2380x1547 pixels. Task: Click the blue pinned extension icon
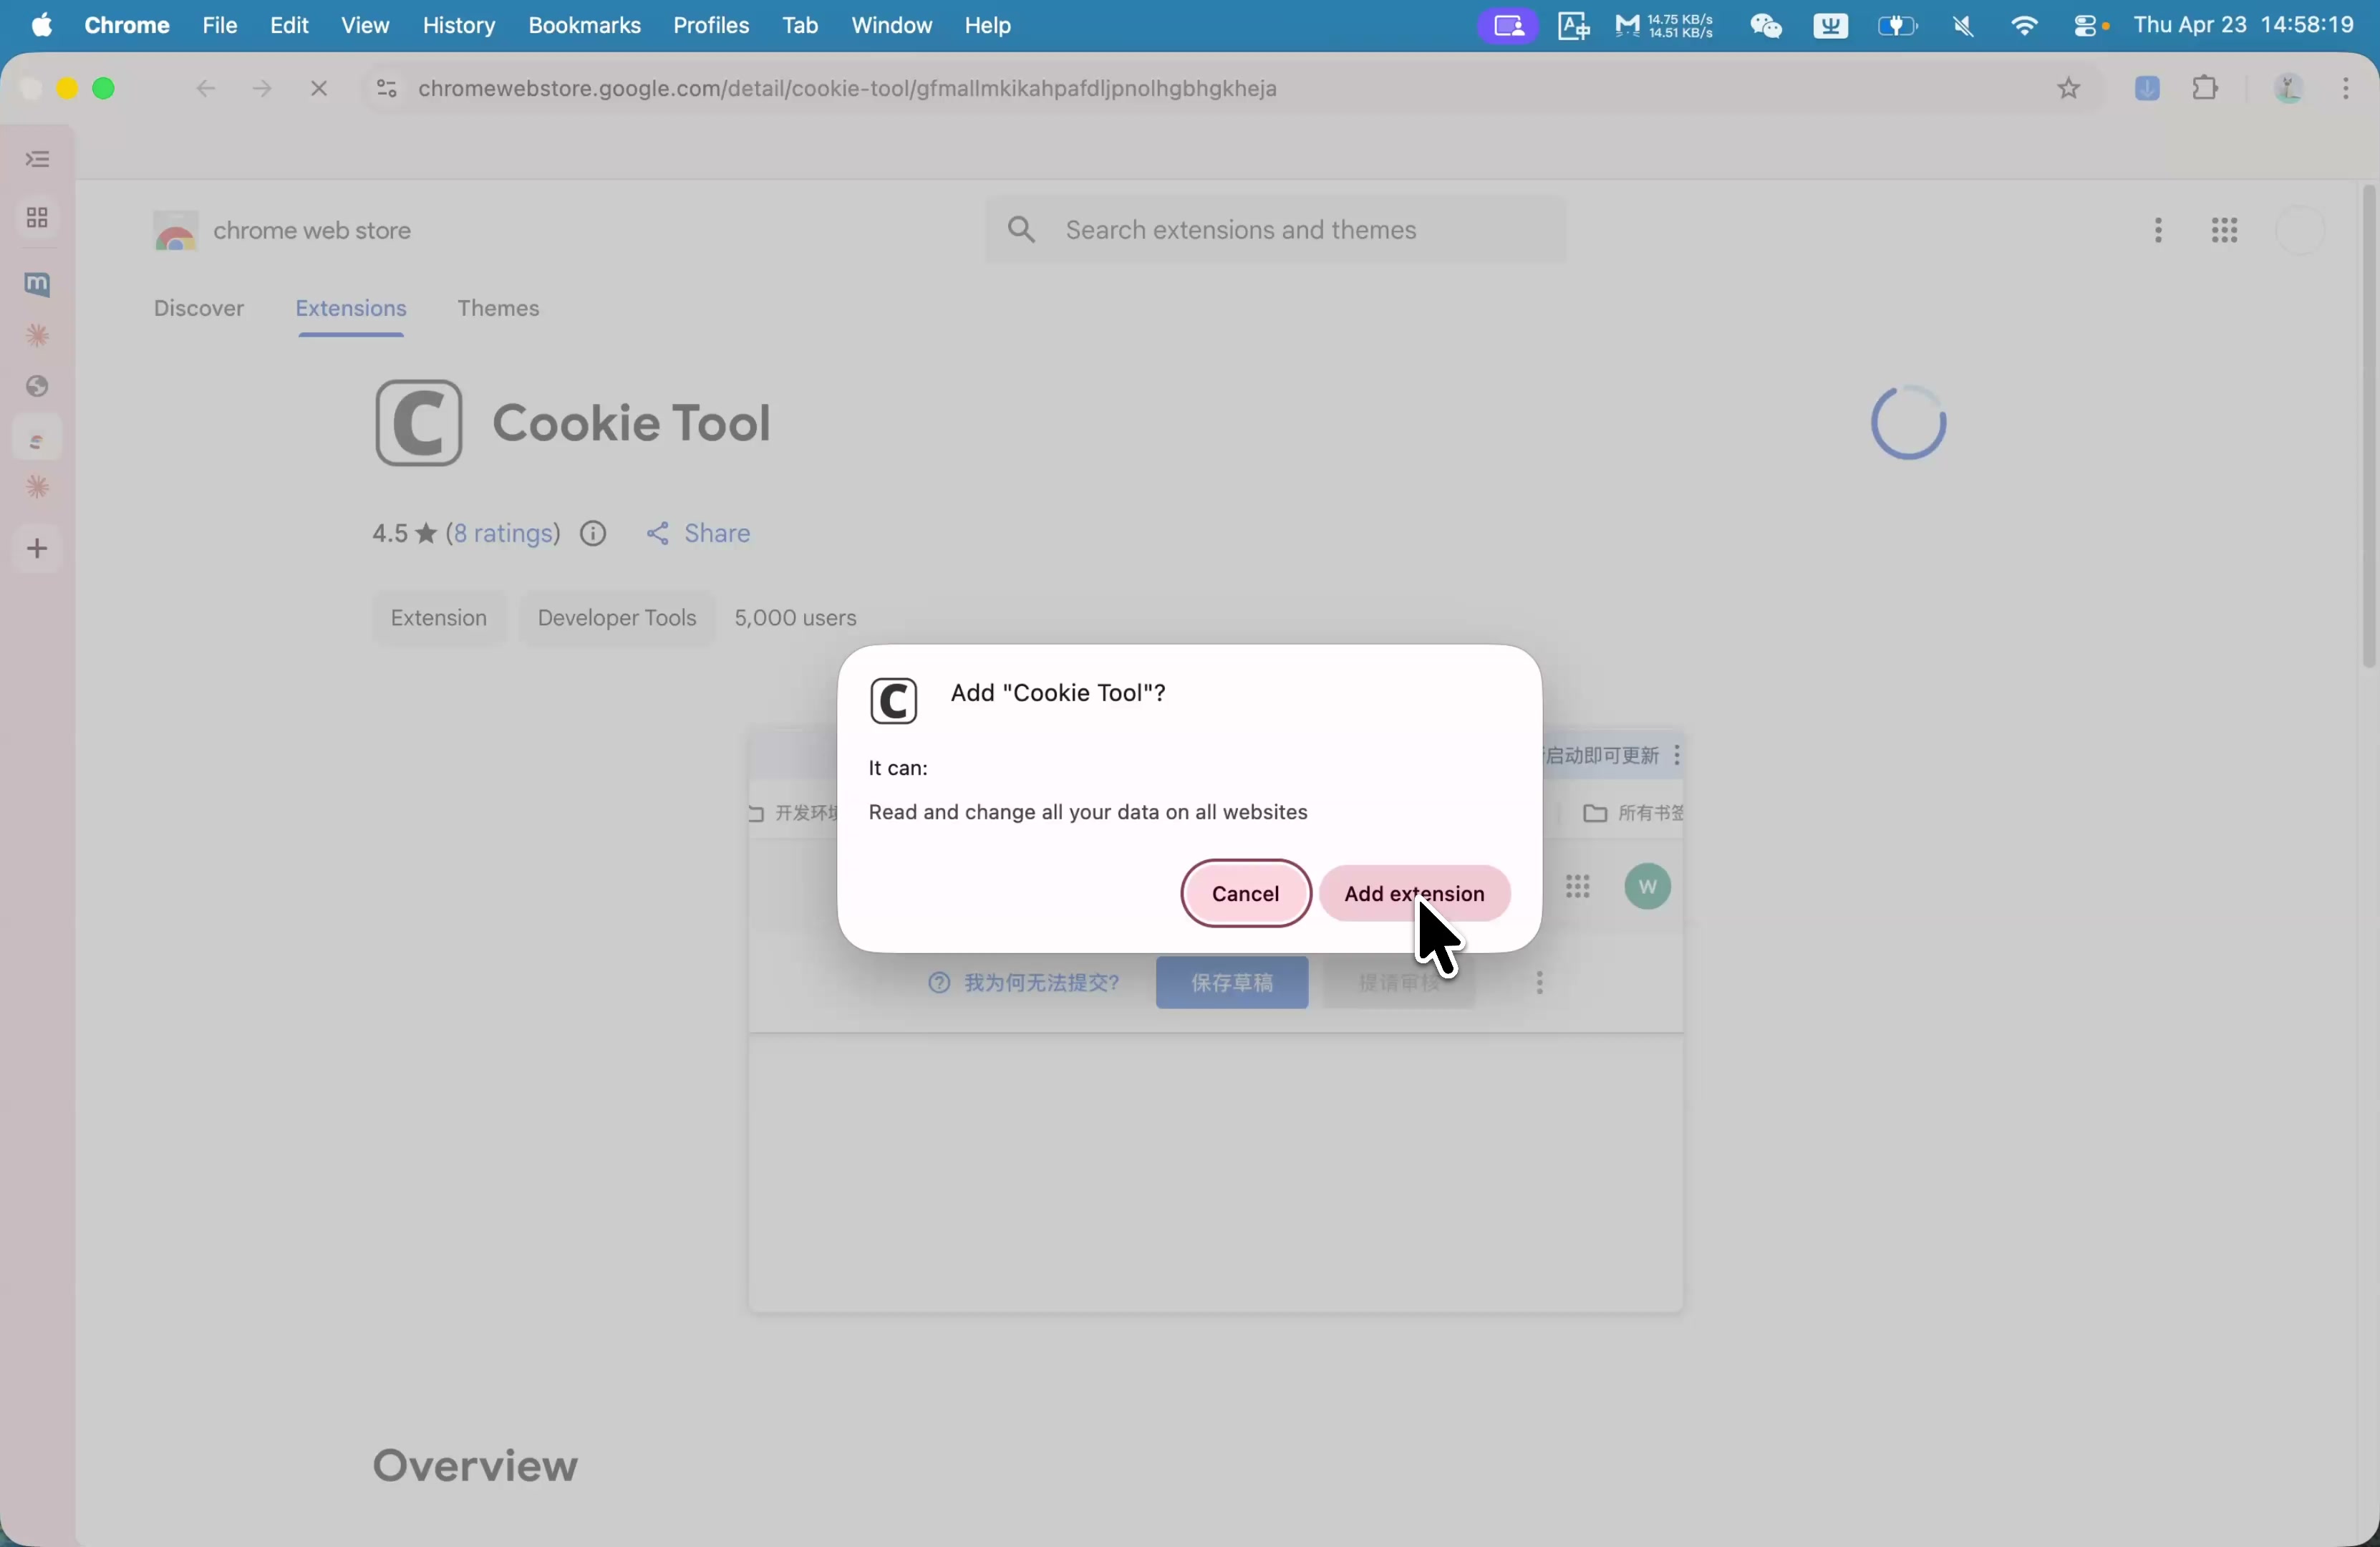(2146, 90)
